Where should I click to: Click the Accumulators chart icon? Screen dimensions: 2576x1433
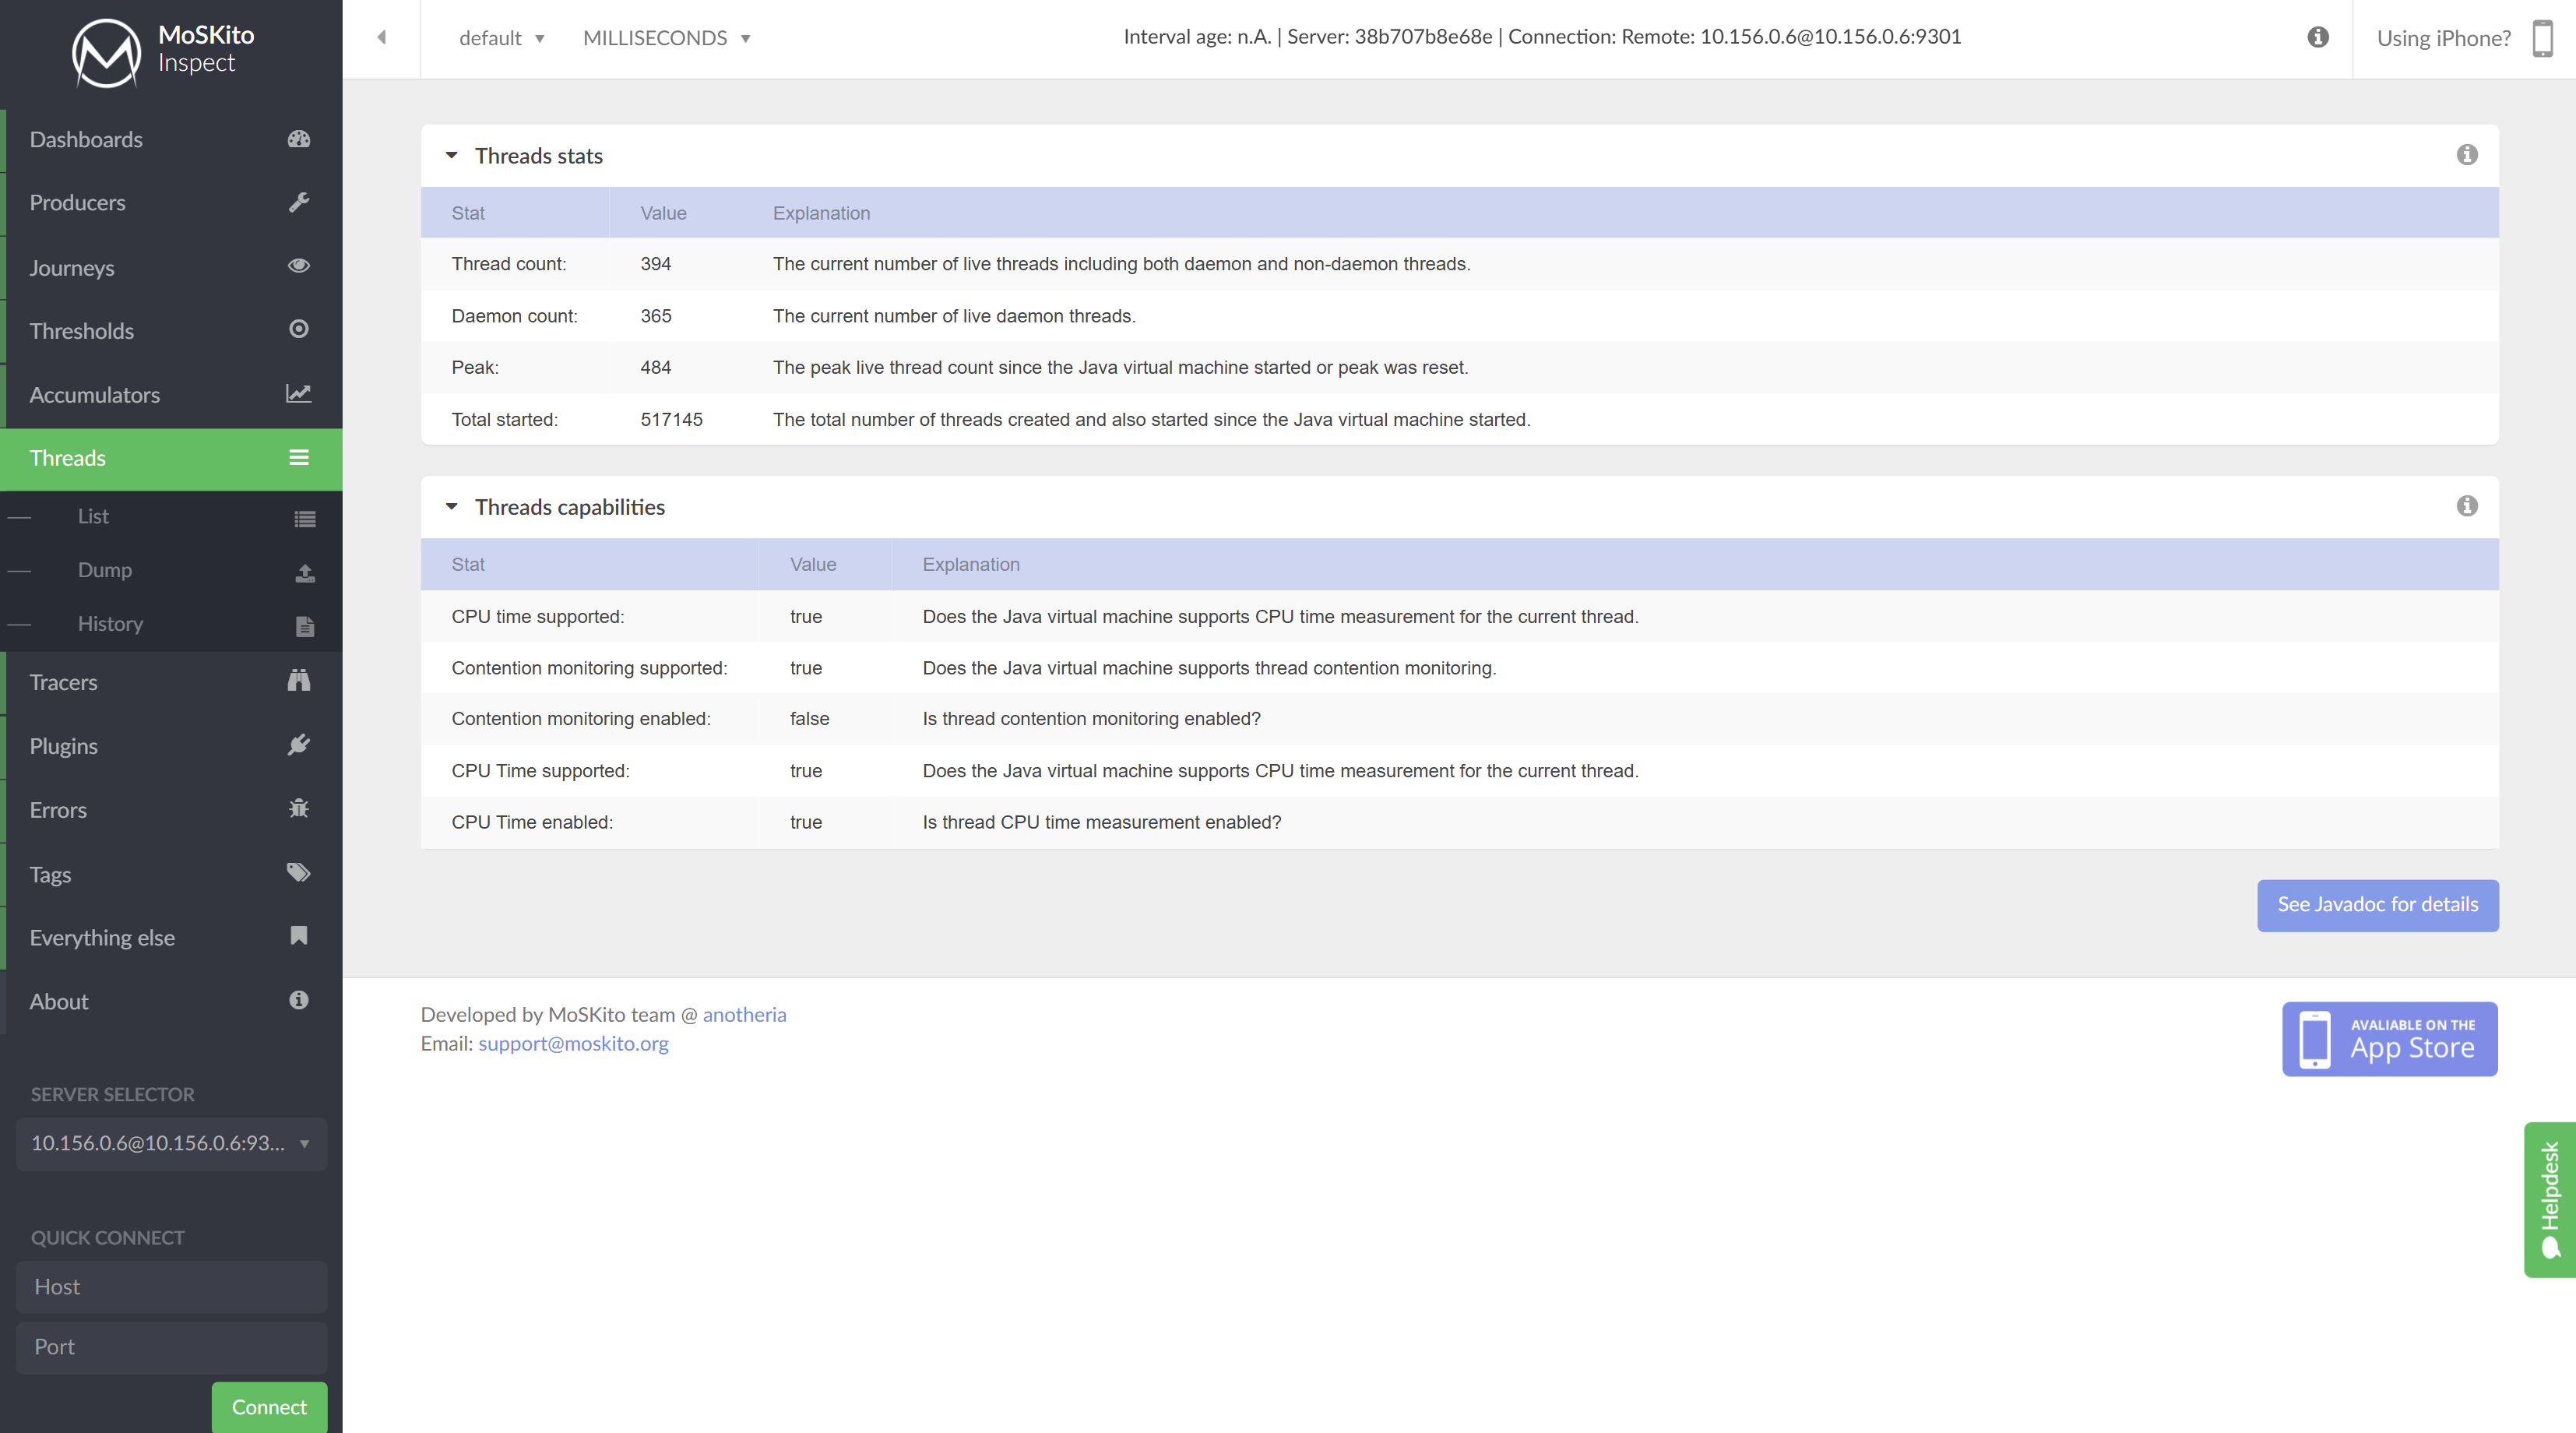click(298, 393)
